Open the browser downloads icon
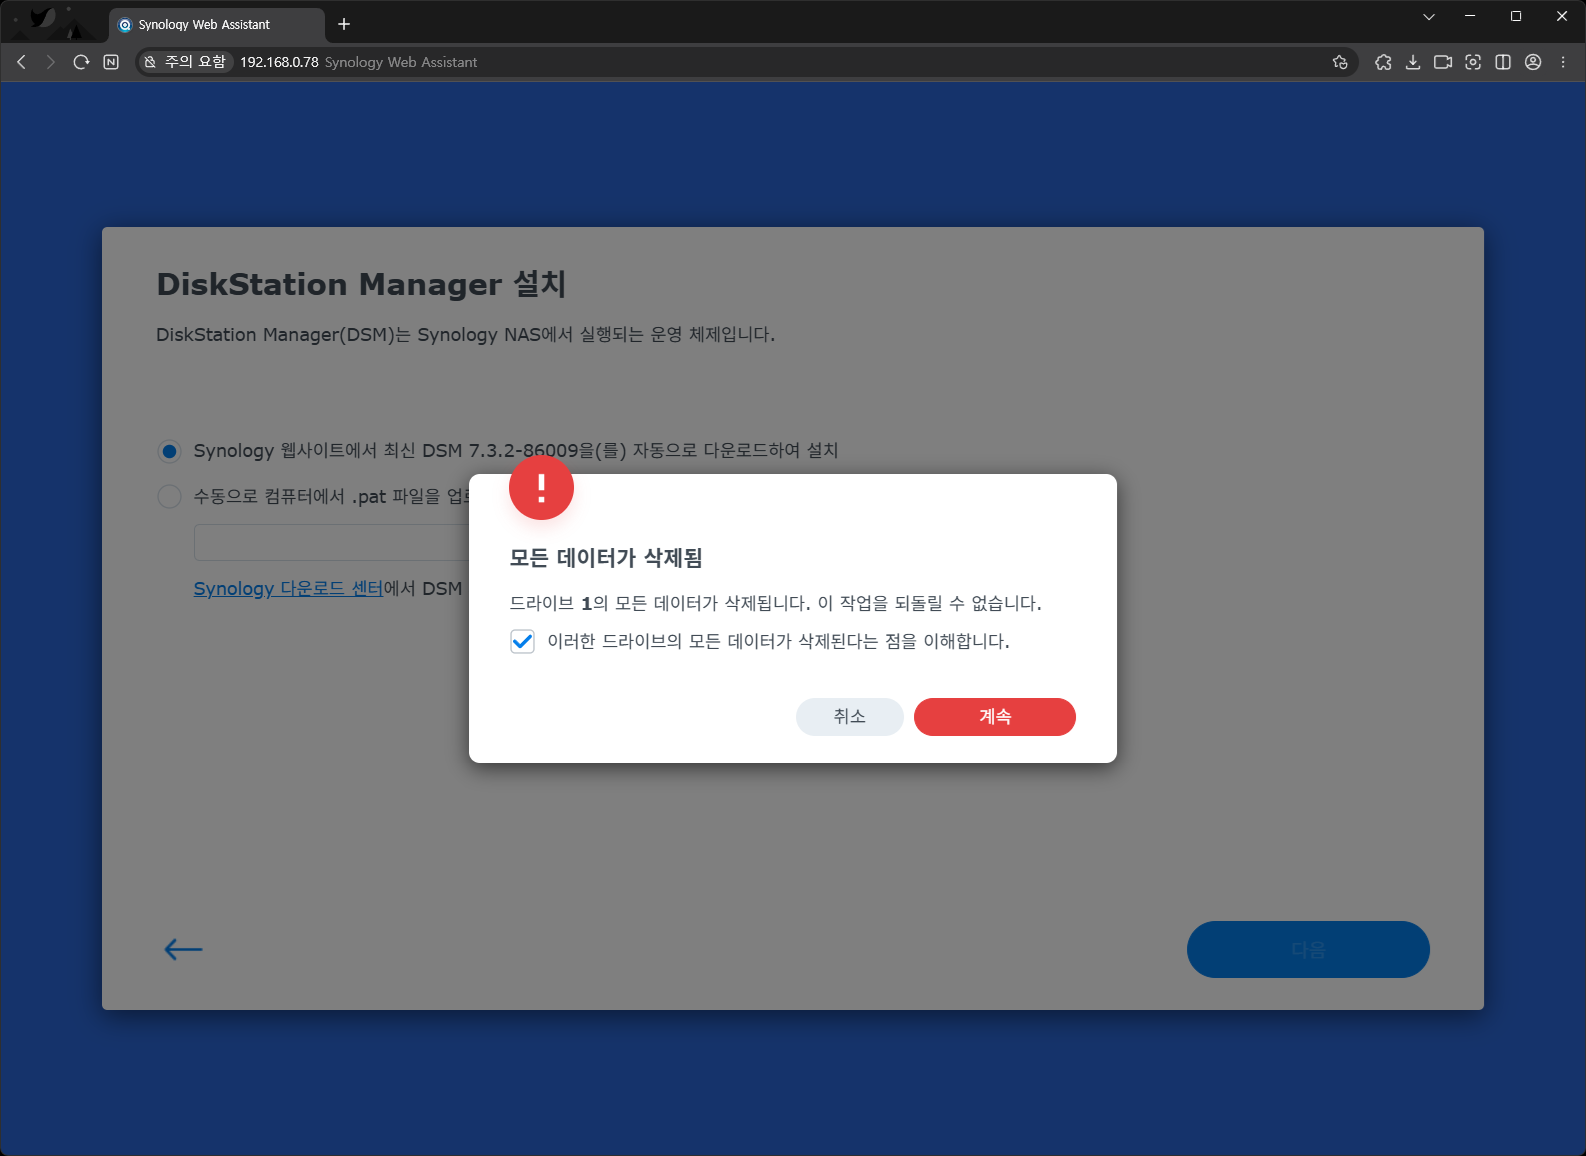The height and width of the screenshot is (1156, 1586). (x=1413, y=62)
